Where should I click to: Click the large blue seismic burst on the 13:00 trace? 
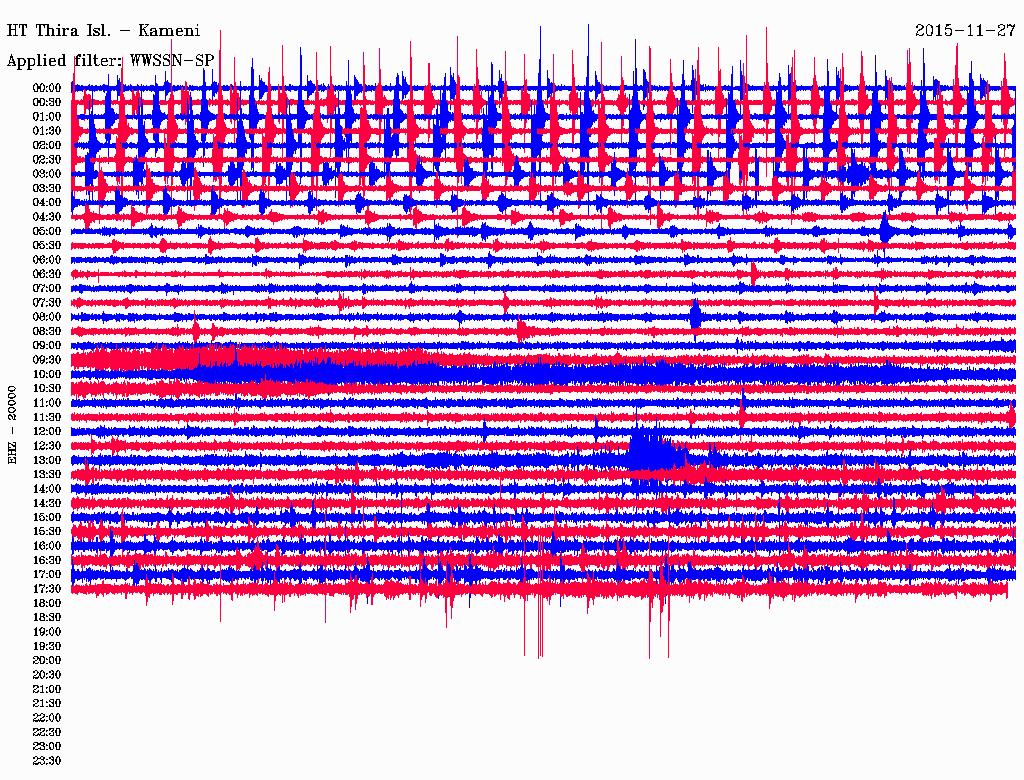656,453
